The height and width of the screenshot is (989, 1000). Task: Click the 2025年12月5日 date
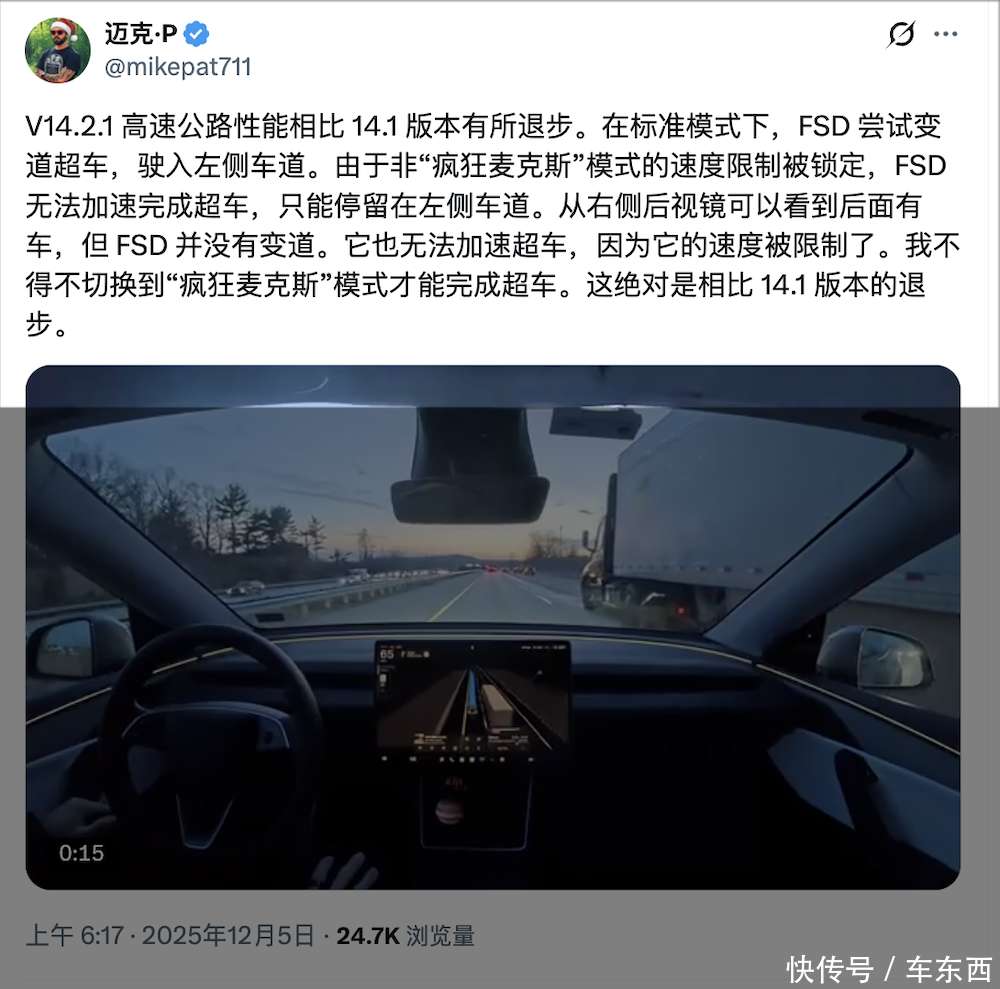(x=228, y=935)
